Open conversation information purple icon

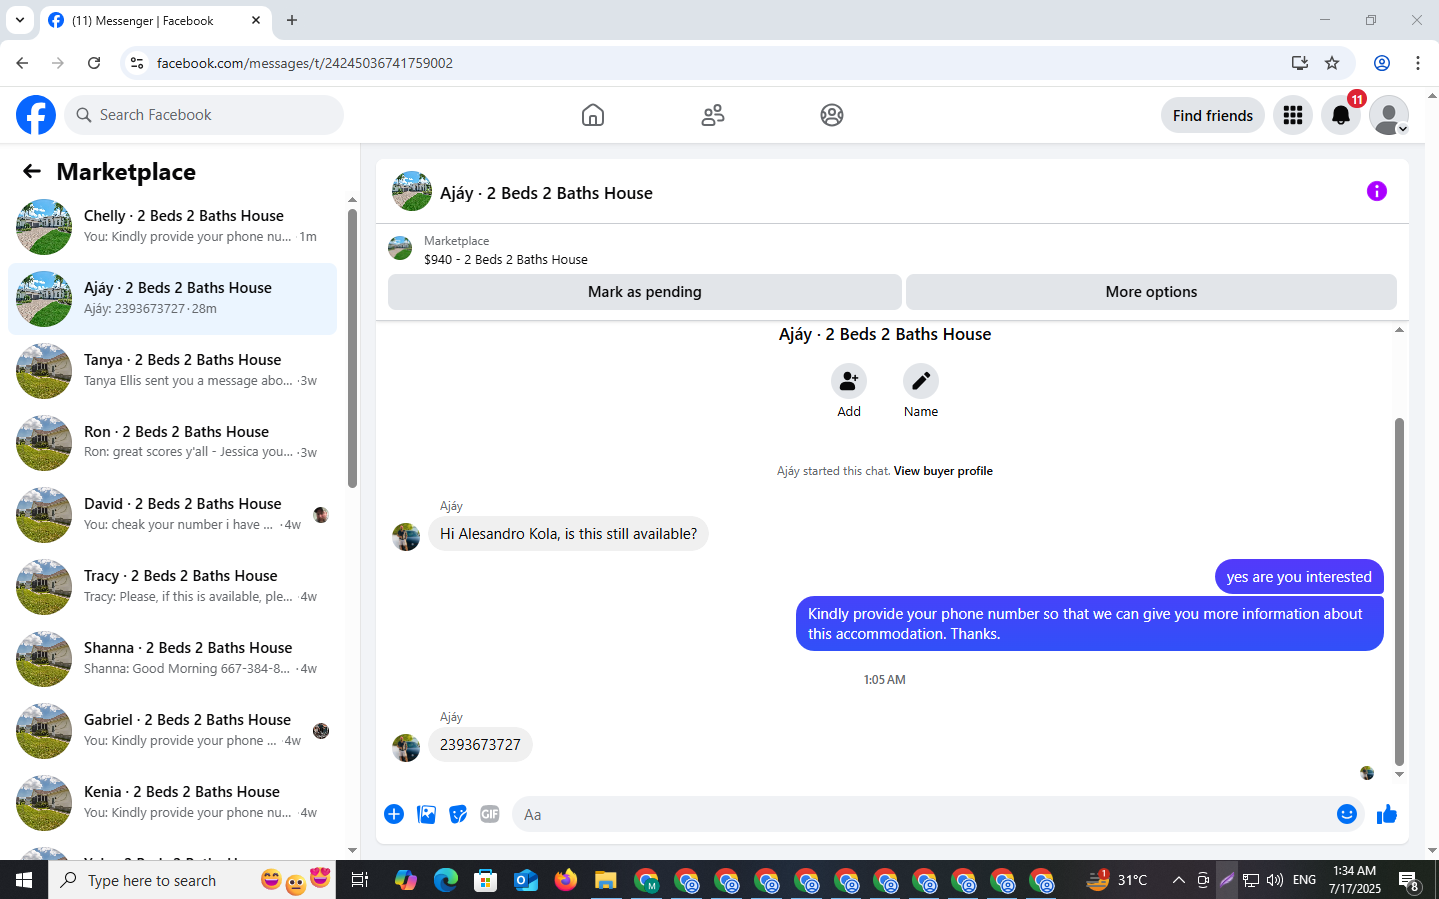1377,191
